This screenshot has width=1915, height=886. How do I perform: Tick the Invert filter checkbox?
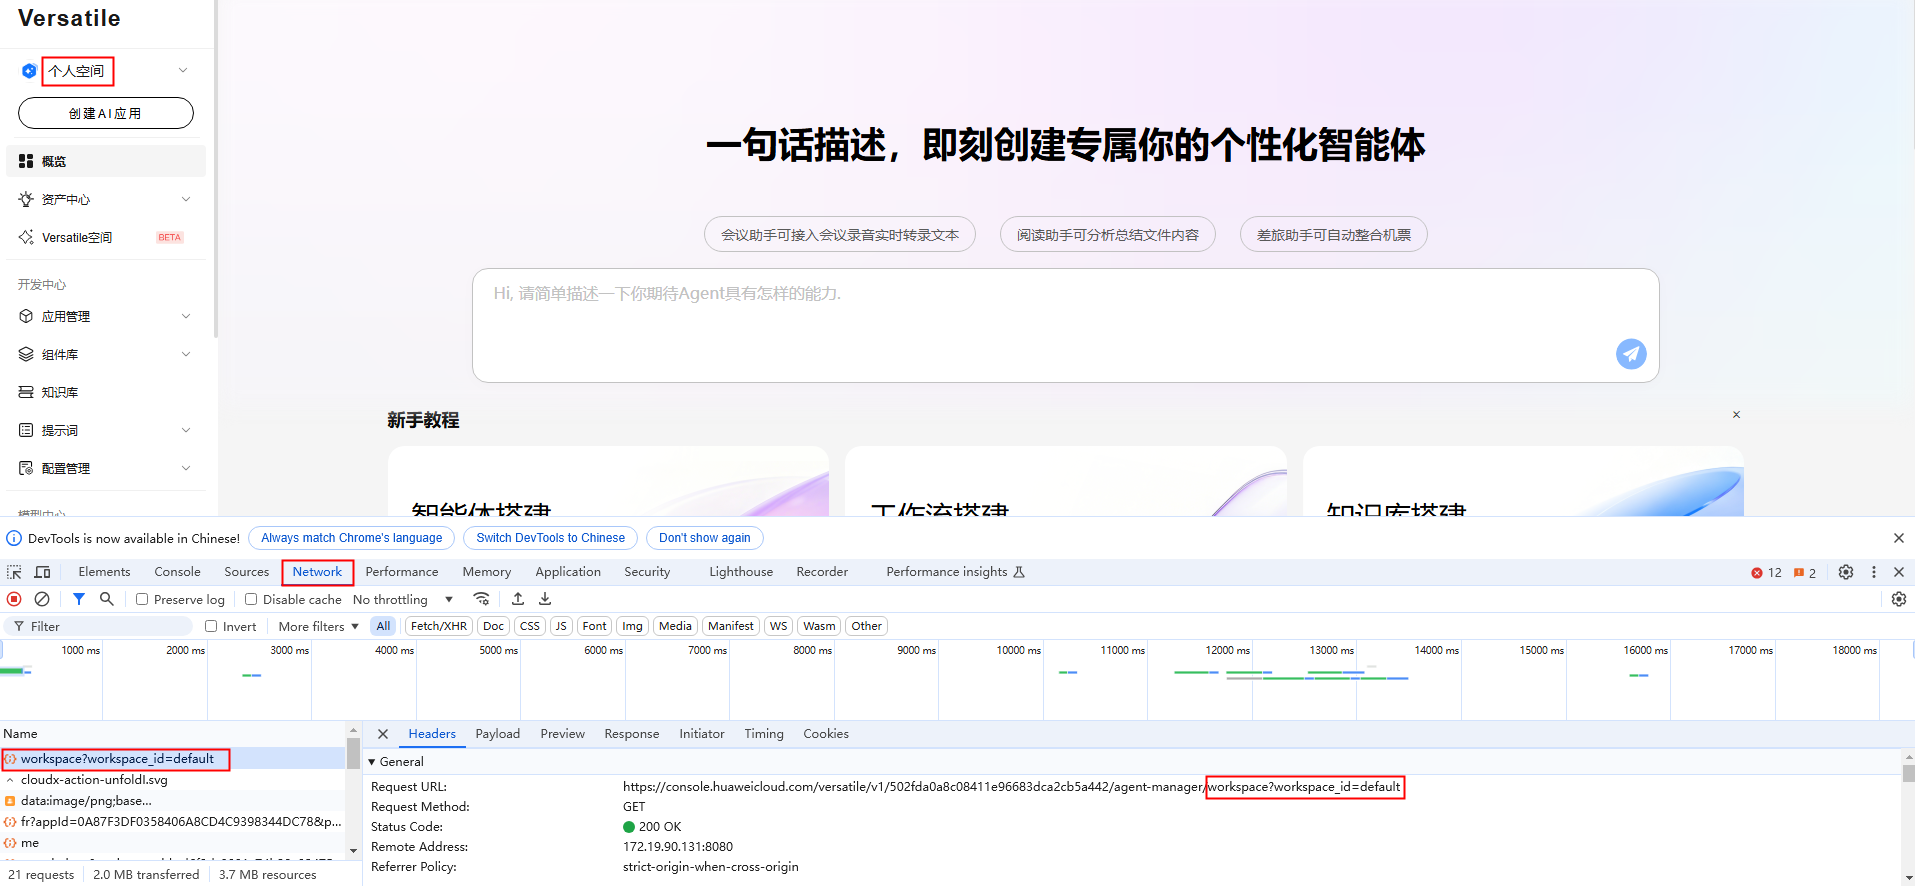(211, 626)
